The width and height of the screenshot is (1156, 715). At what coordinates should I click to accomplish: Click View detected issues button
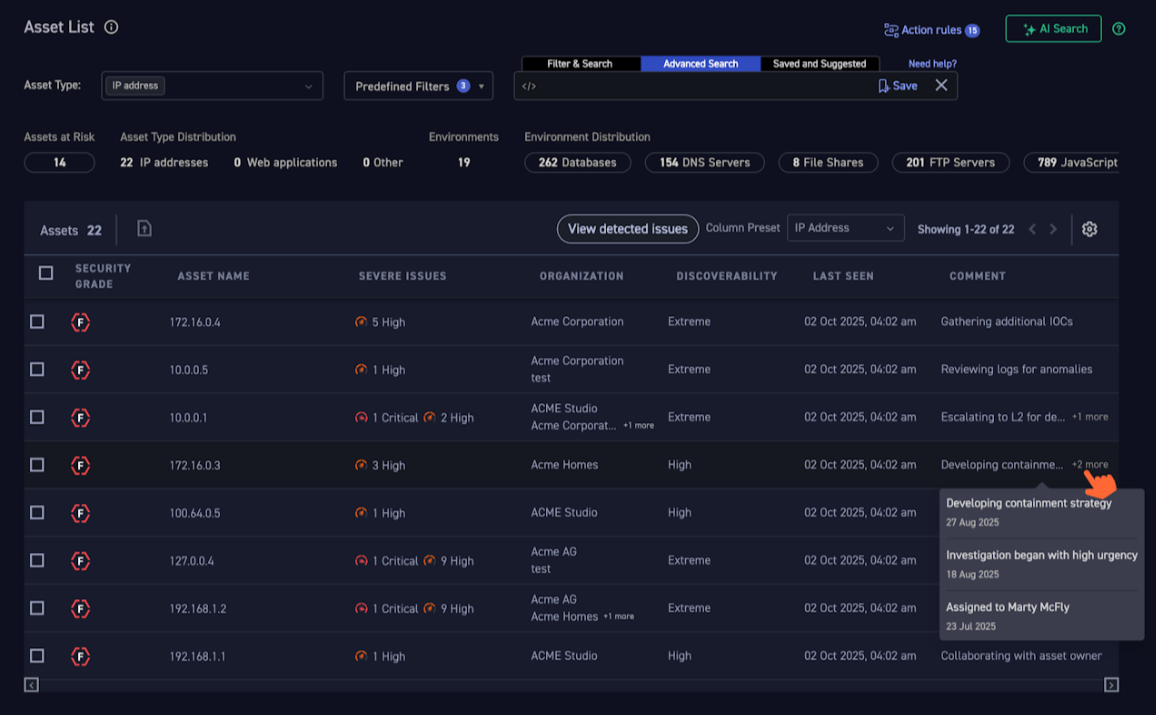point(627,229)
